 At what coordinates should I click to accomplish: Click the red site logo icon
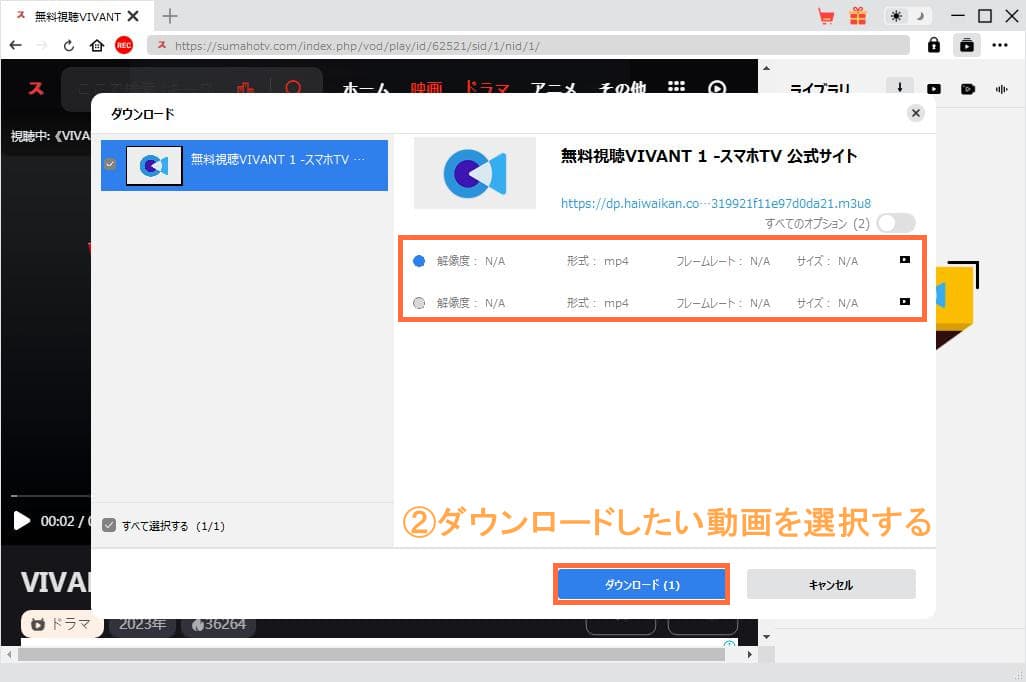pos(36,88)
